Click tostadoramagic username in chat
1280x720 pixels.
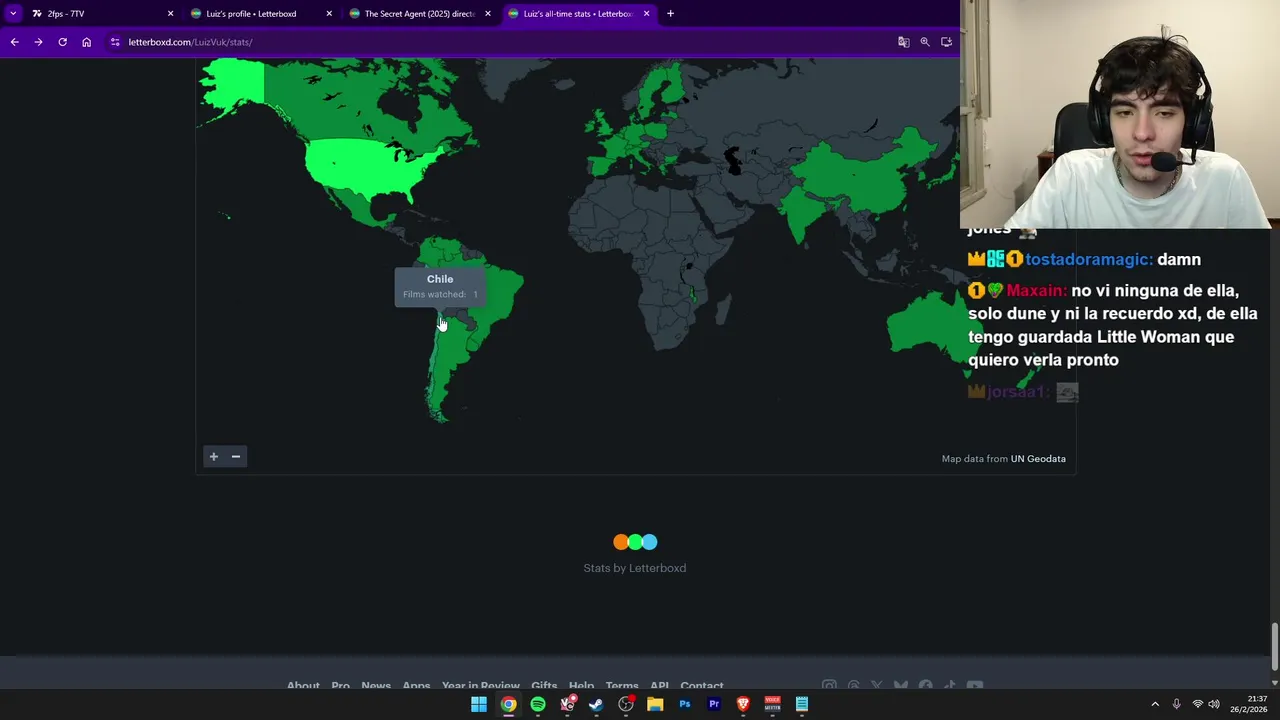tap(1089, 259)
